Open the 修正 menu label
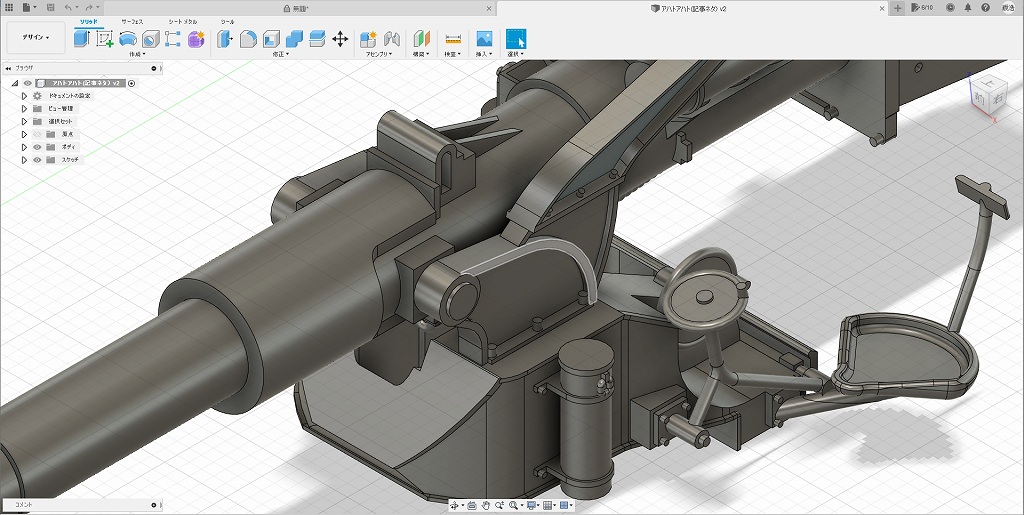The height and width of the screenshot is (515, 1024). tap(280, 54)
